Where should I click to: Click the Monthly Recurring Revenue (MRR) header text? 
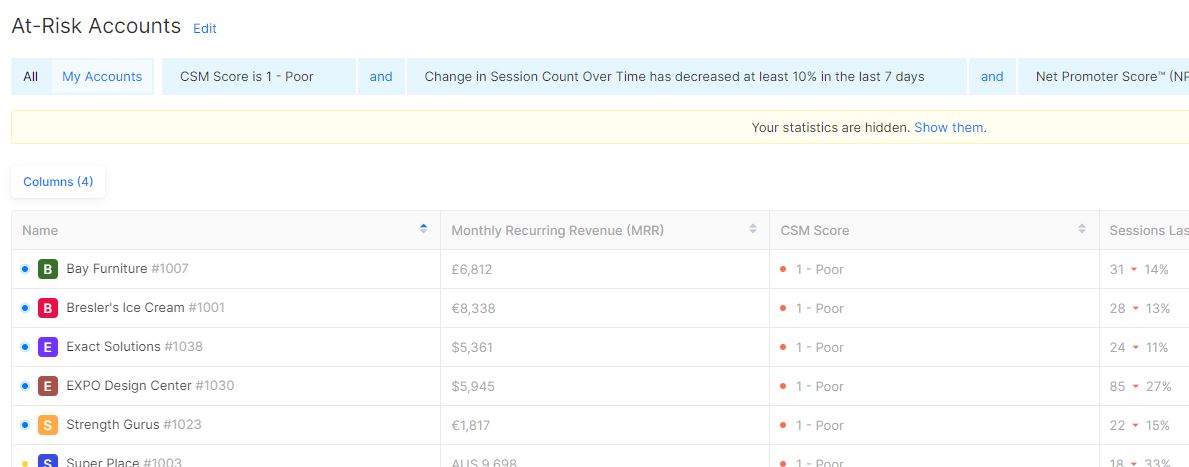[557, 230]
